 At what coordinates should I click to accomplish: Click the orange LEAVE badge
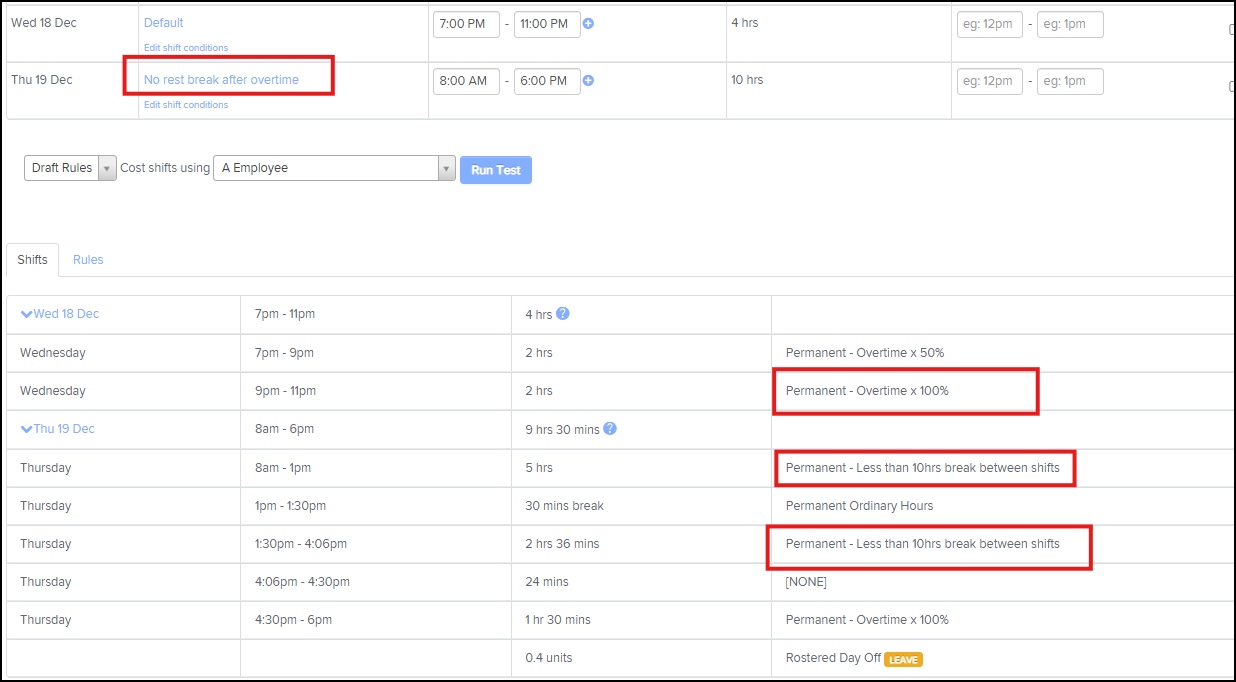(x=903, y=659)
